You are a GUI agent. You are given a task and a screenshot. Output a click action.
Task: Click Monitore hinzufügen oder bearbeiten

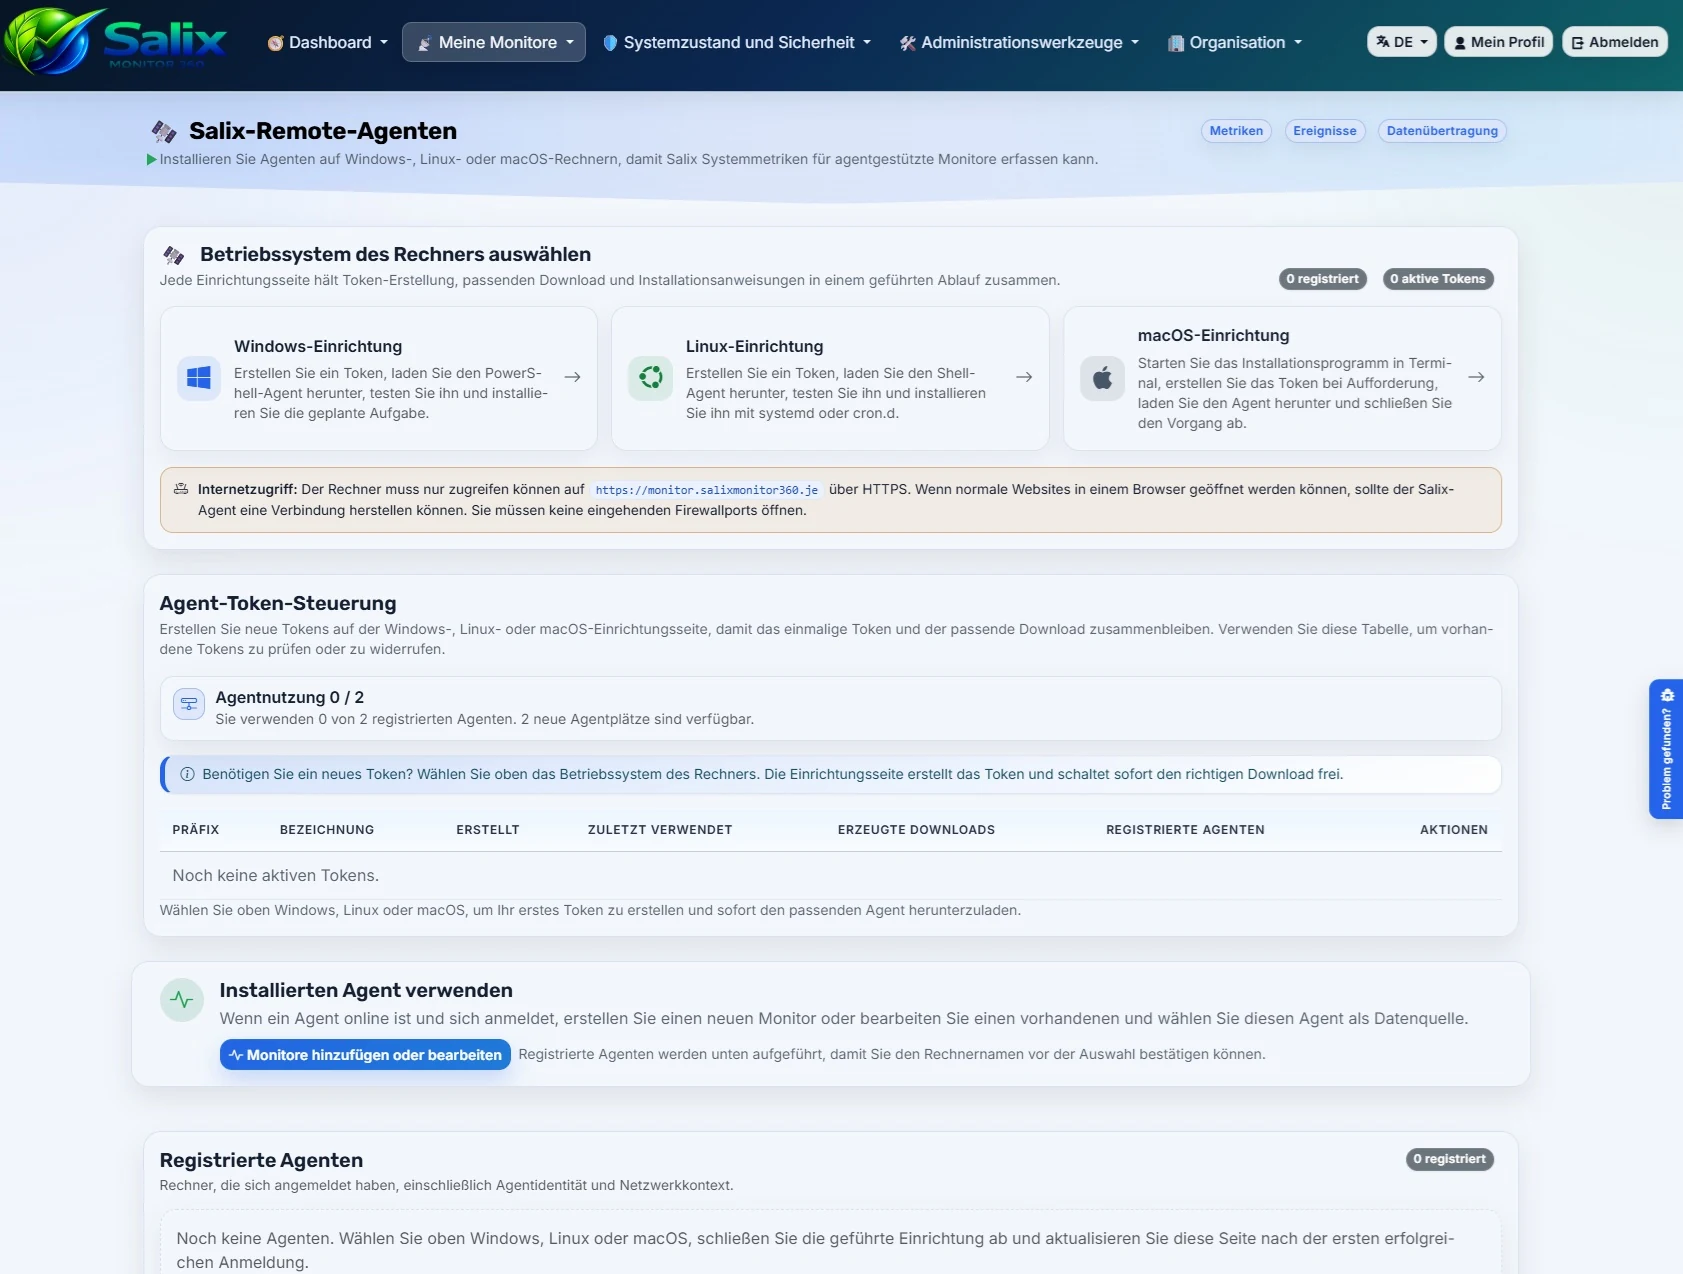click(x=365, y=1055)
